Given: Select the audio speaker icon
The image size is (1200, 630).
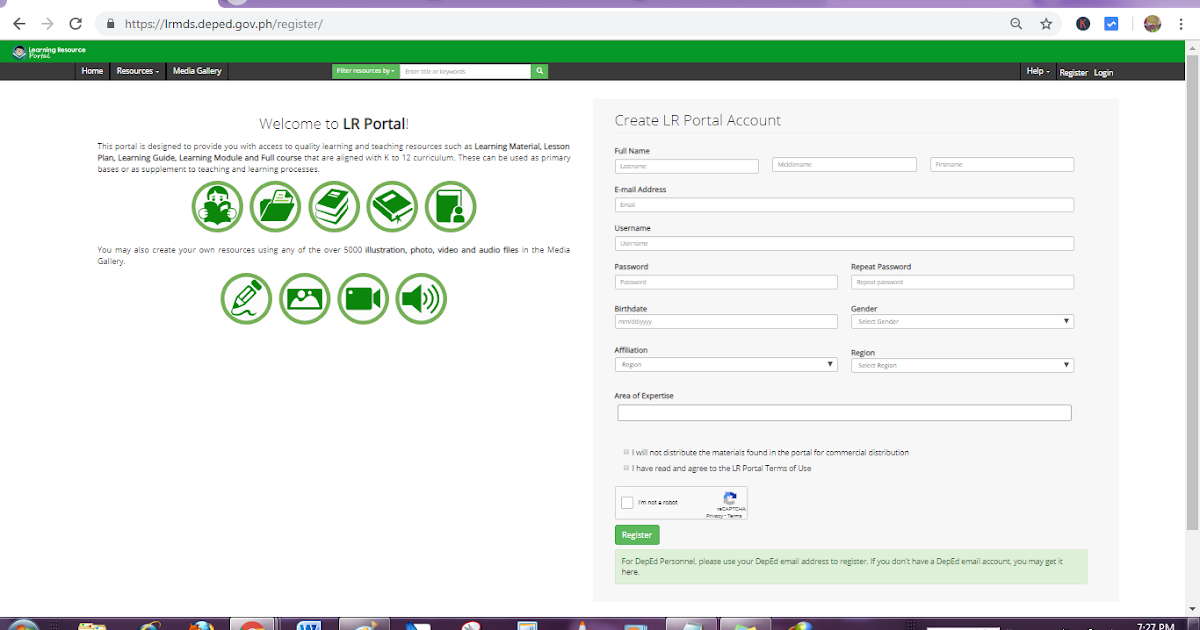Looking at the screenshot, I should pyautogui.click(x=421, y=298).
